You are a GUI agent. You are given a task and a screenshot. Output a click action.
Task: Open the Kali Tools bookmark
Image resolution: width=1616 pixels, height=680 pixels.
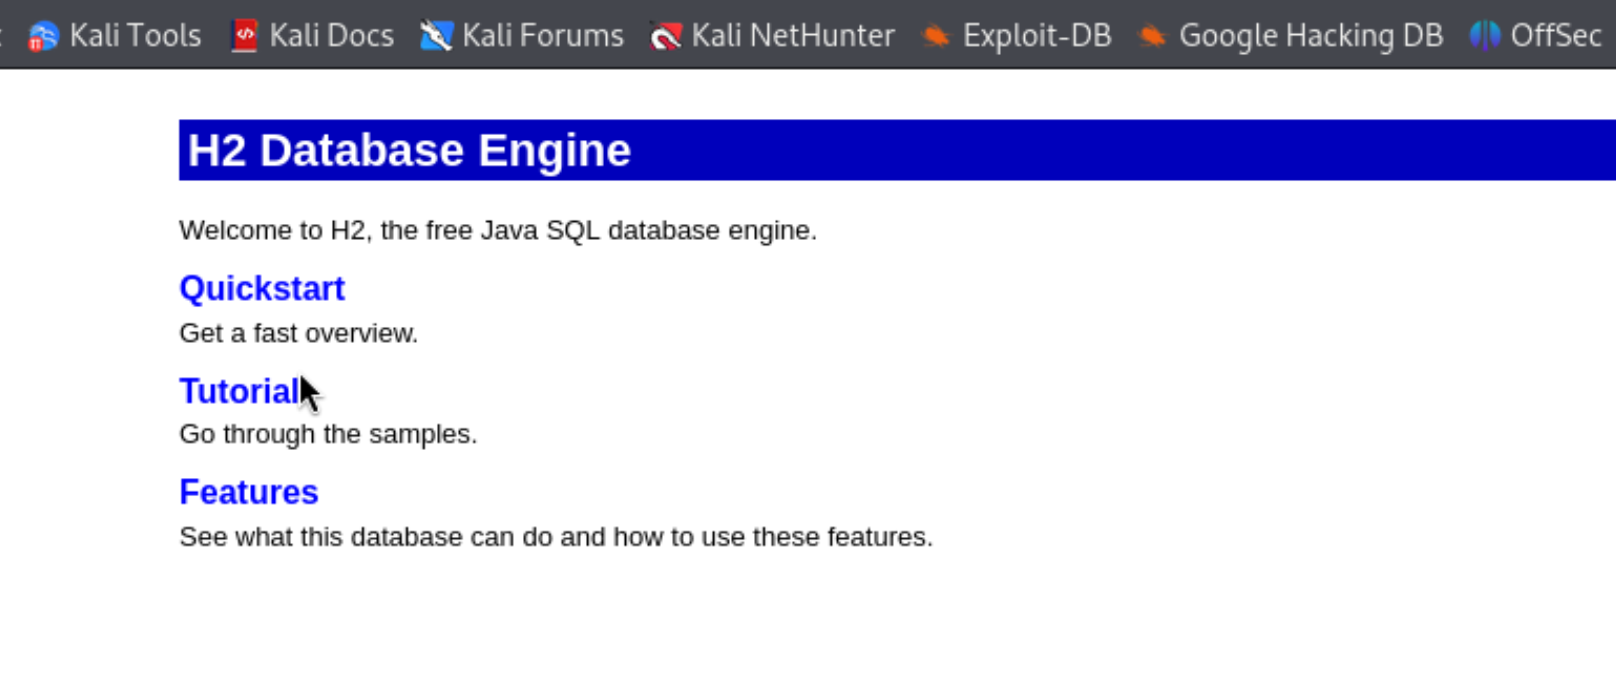pyautogui.click(x=114, y=36)
